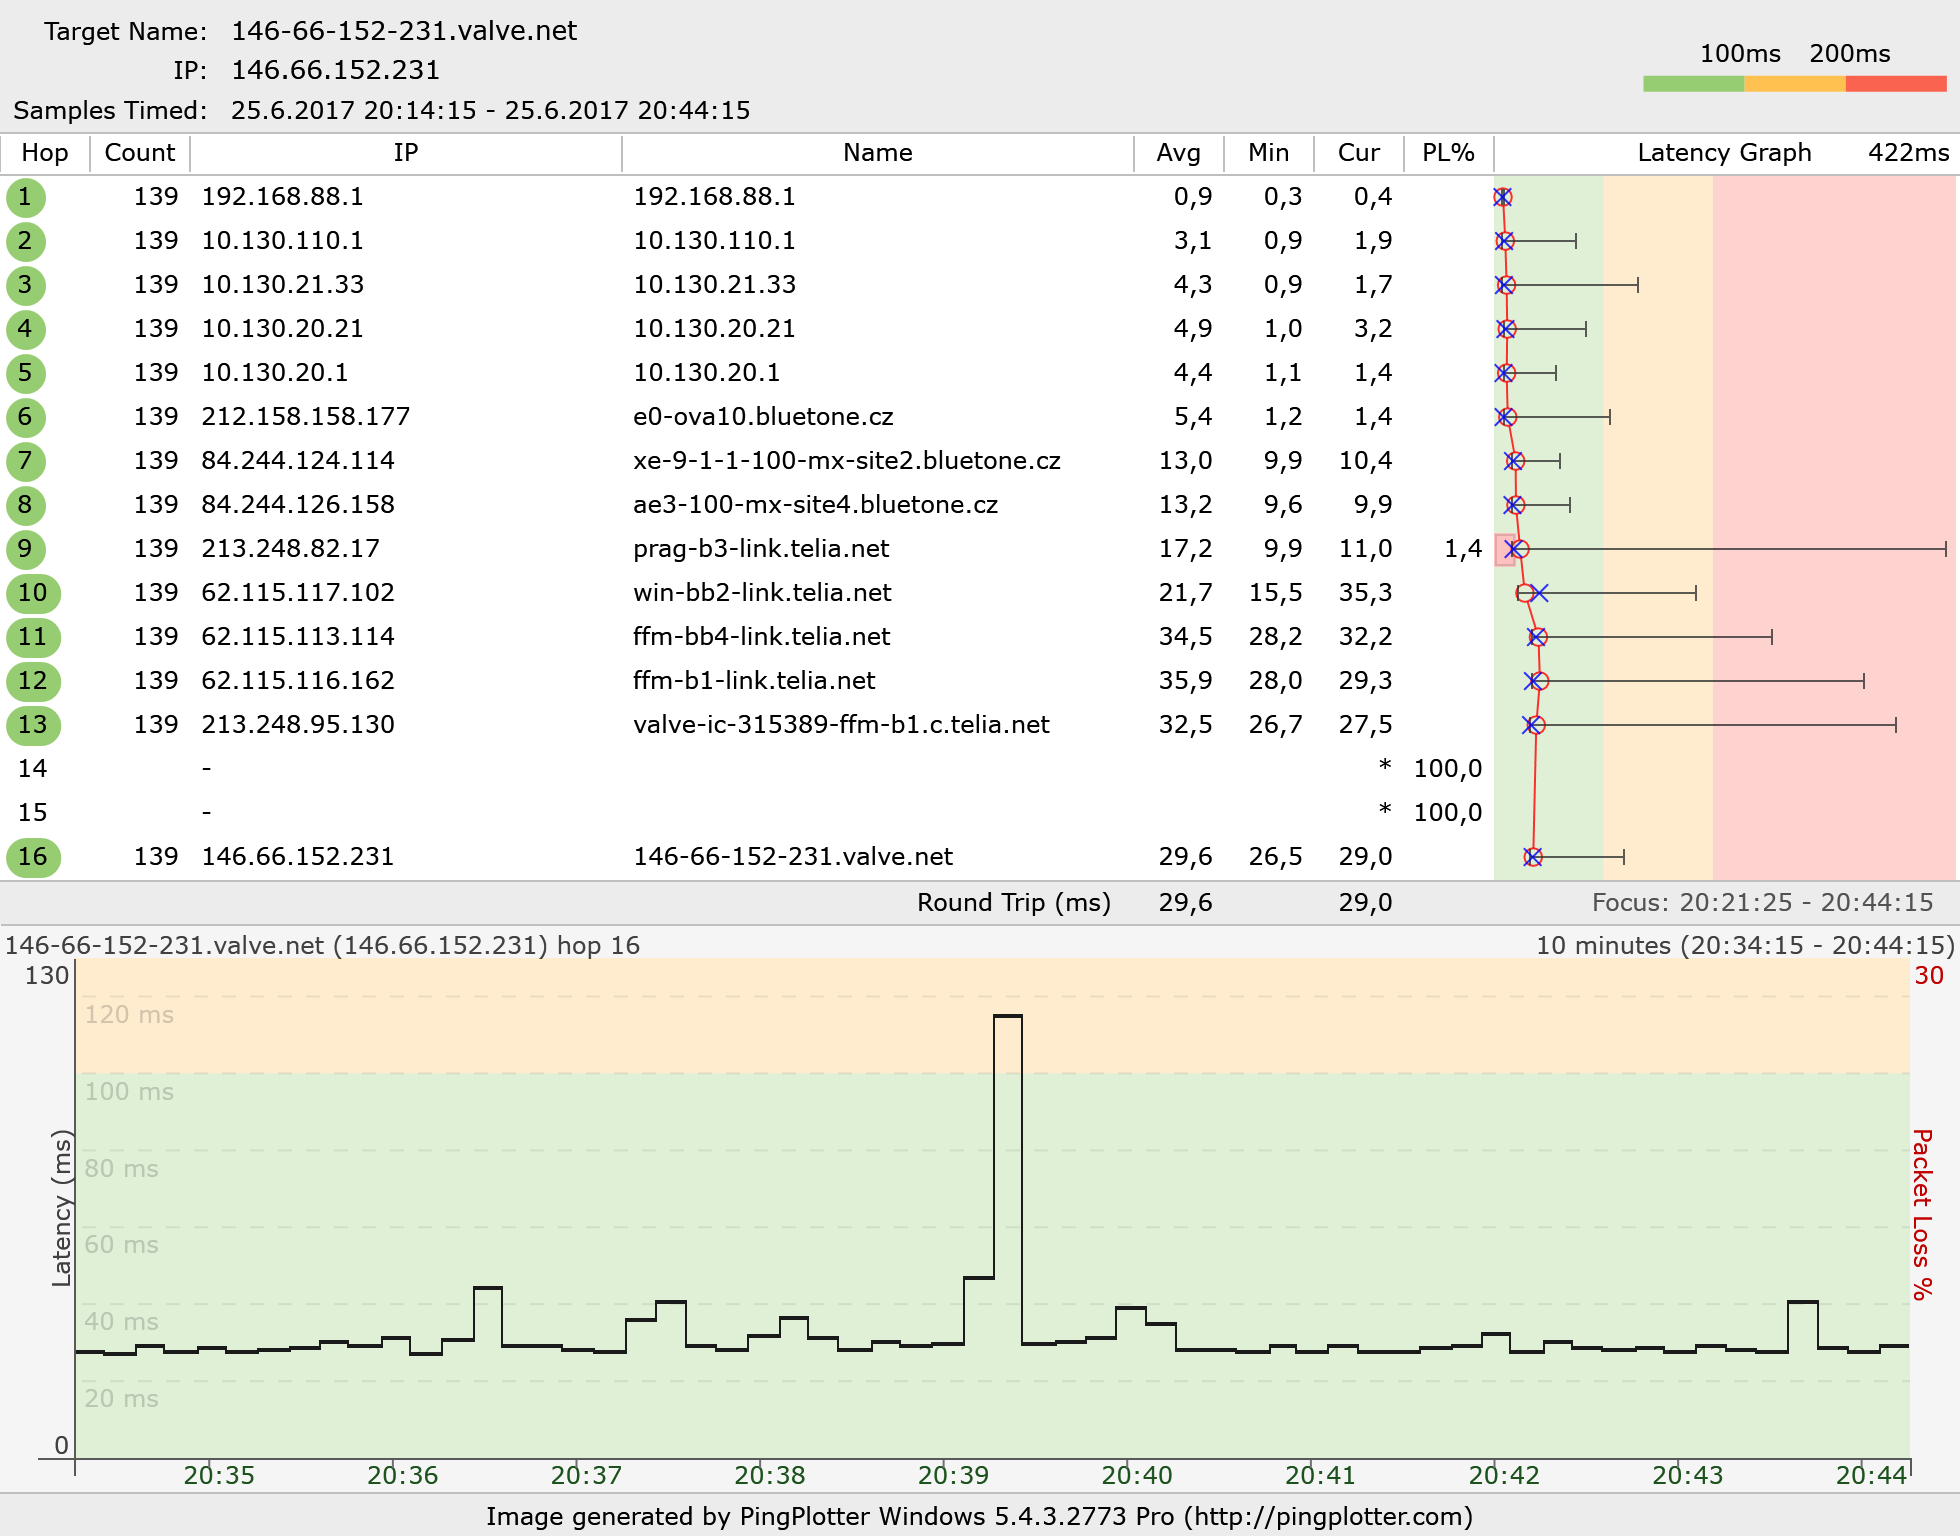The height and width of the screenshot is (1536, 1960).
Task: Select the hop 7 green circle
Action: pos(25,461)
